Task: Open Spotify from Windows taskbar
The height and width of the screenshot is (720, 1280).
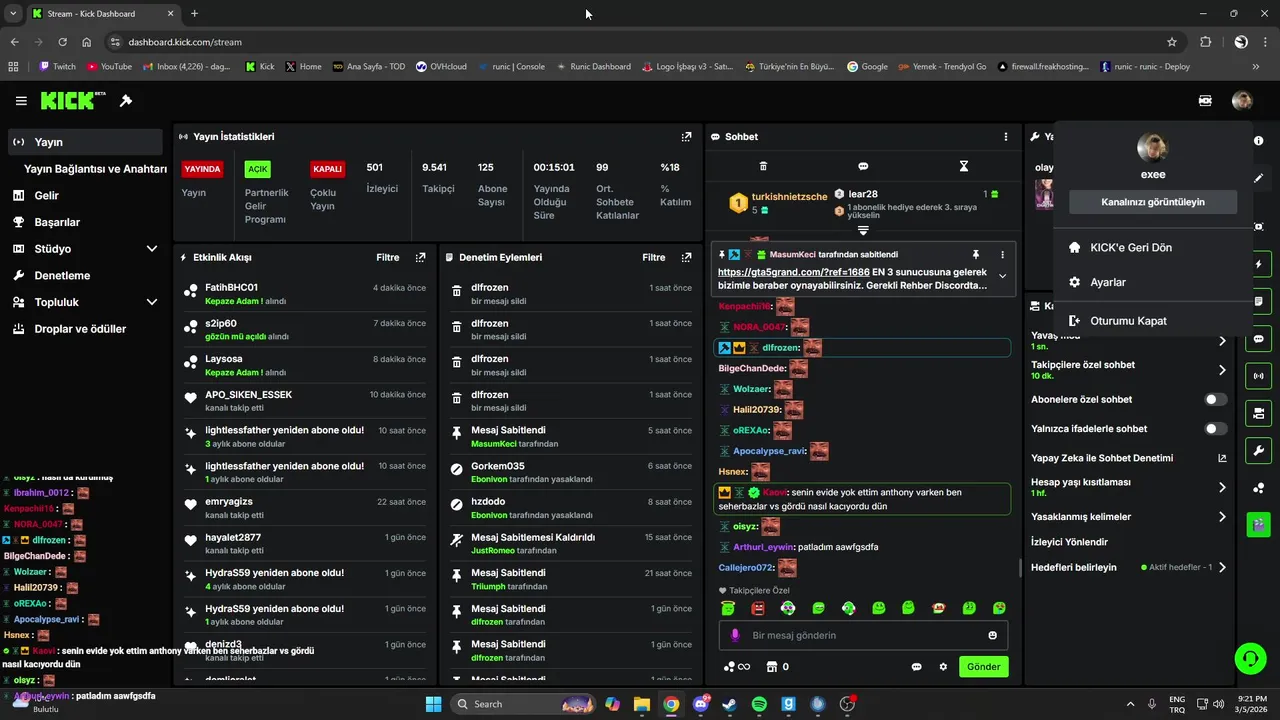Action: click(x=758, y=704)
